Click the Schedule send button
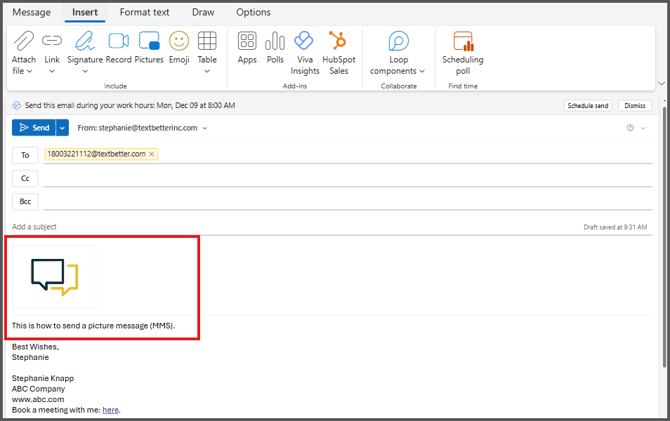Viewport: 670px width, 421px height. click(587, 105)
